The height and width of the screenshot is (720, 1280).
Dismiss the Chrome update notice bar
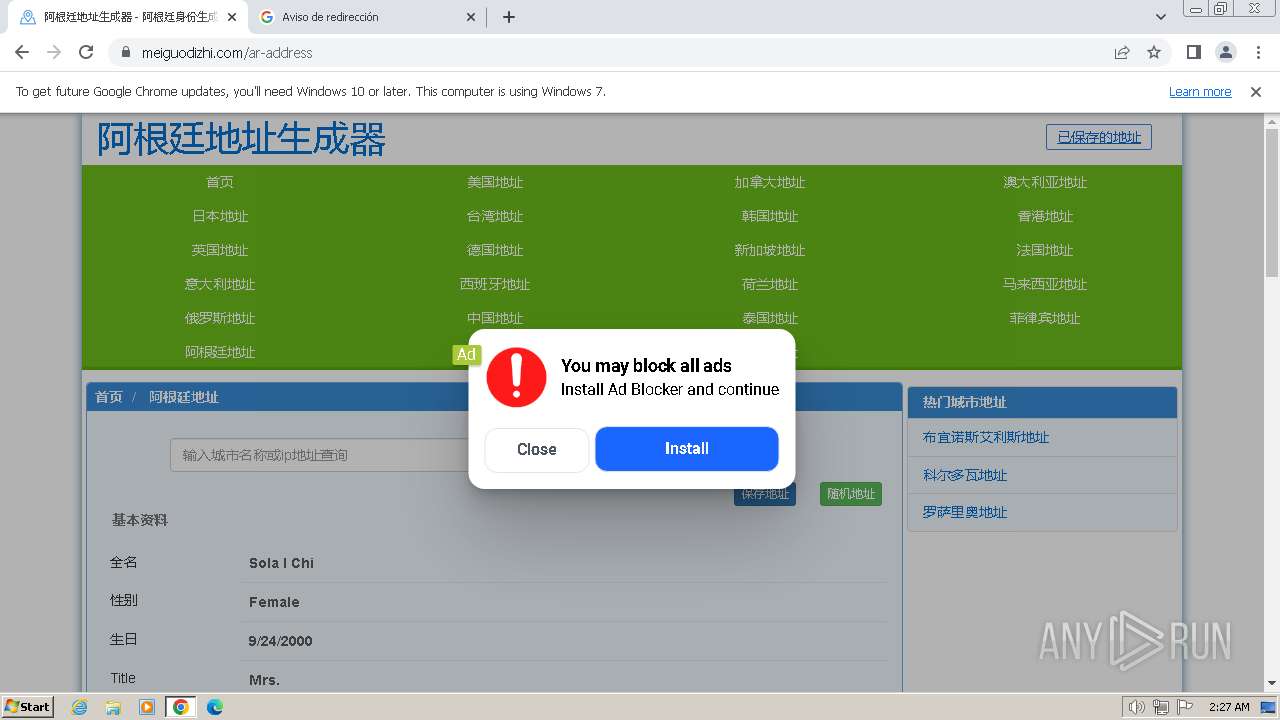tap(1256, 91)
